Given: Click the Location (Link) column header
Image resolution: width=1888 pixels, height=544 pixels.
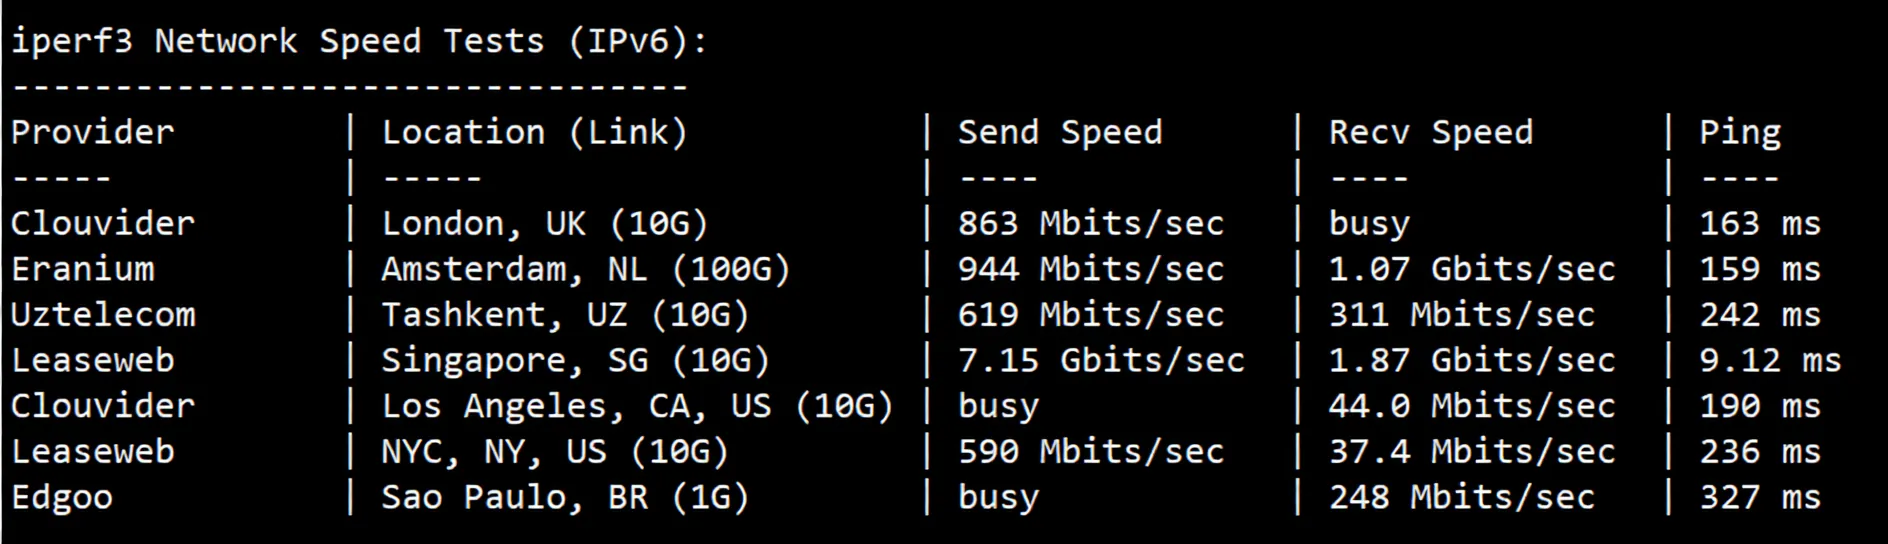Looking at the screenshot, I should click(x=534, y=133).
